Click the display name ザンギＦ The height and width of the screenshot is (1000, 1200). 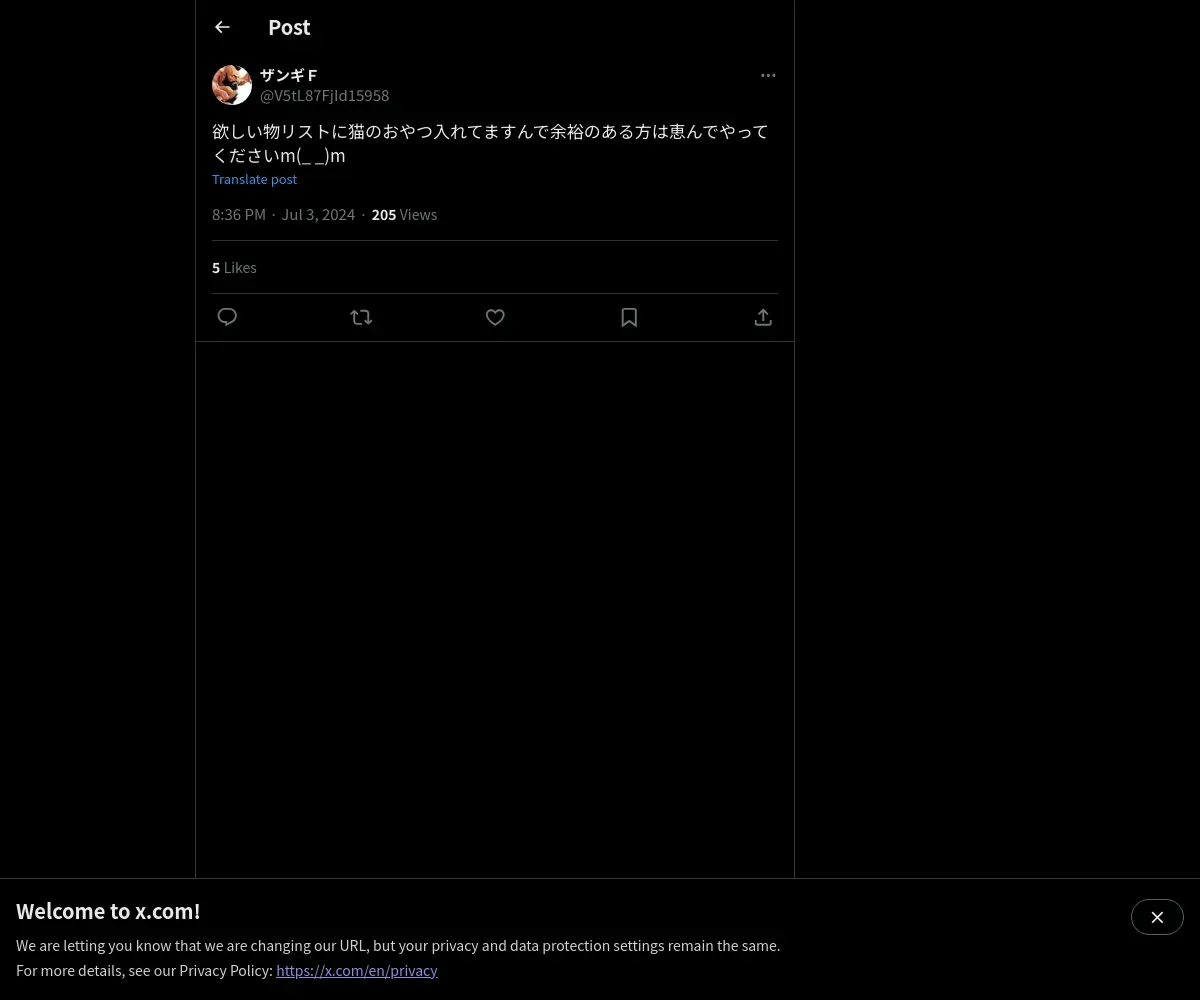289,75
